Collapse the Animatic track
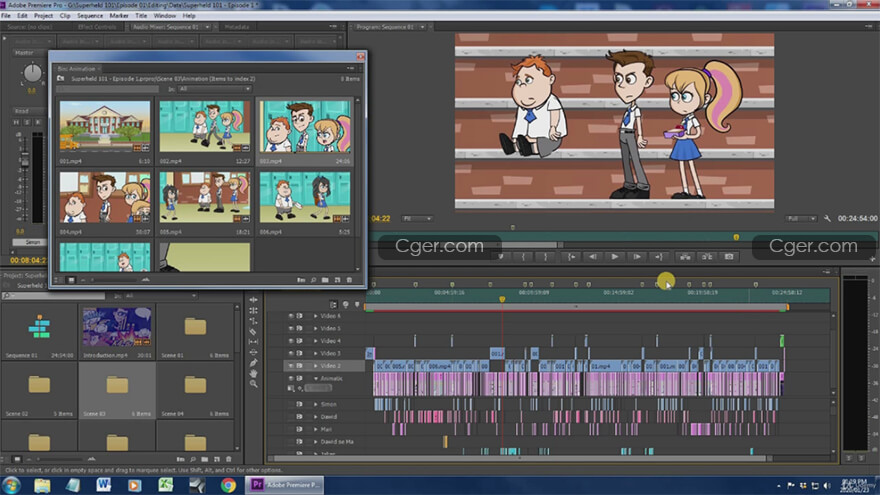The image size is (880, 495). tap(315, 378)
